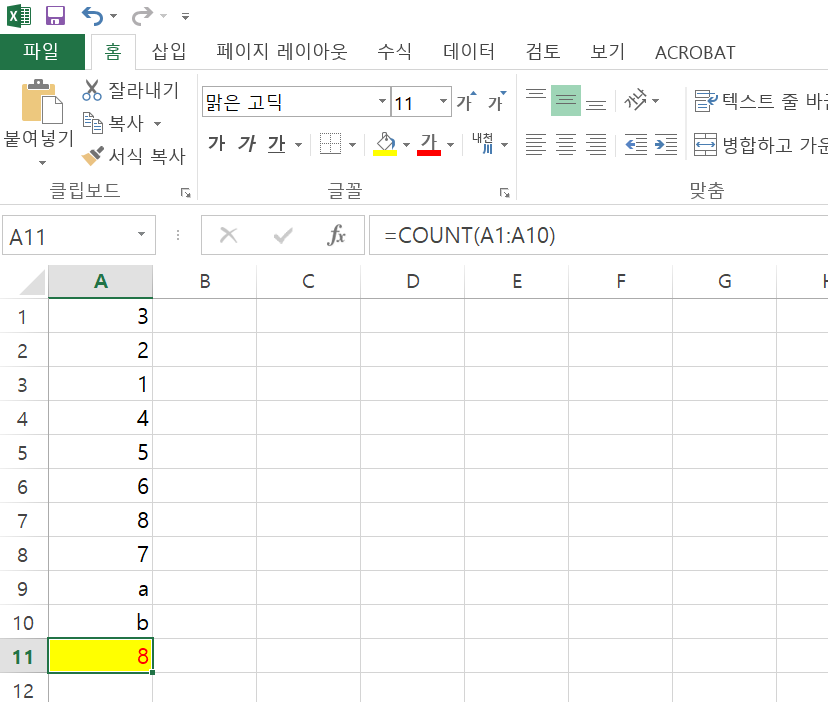828x702 pixels.
Task: Open the 파일 tab
Action: coord(42,52)
